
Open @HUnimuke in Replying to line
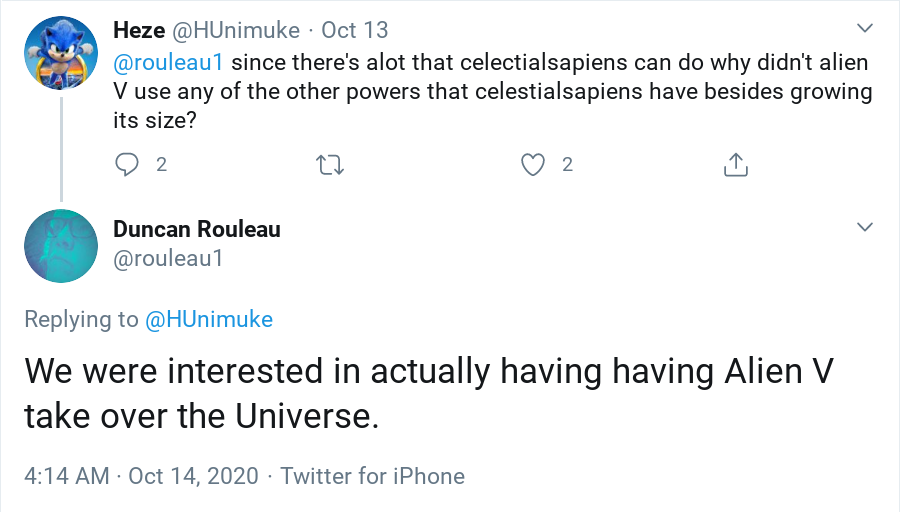coord(209,319)
